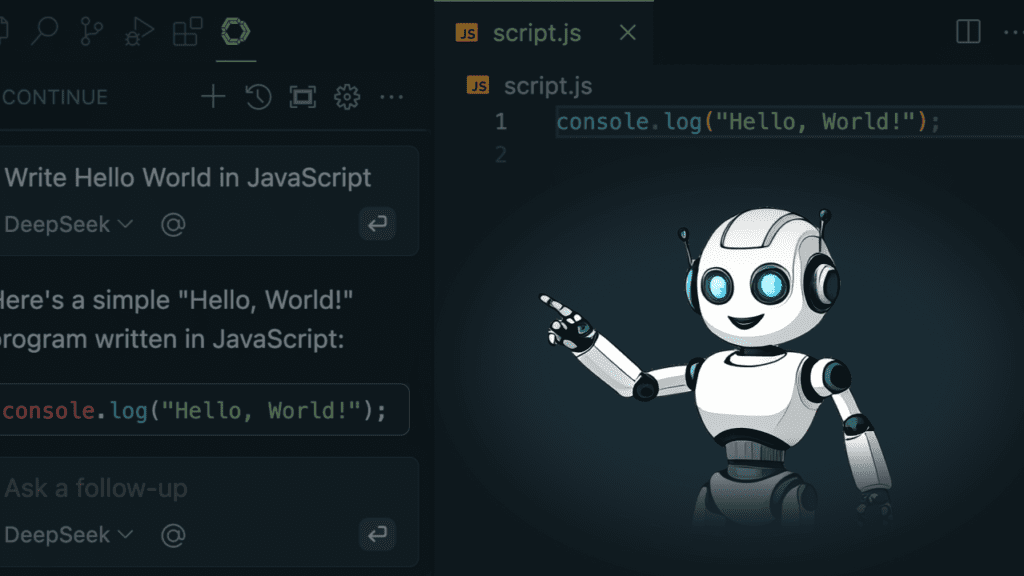Open the Run and Debug view
The height and width of the screenshot is (576, 1024).
[138, 33]
